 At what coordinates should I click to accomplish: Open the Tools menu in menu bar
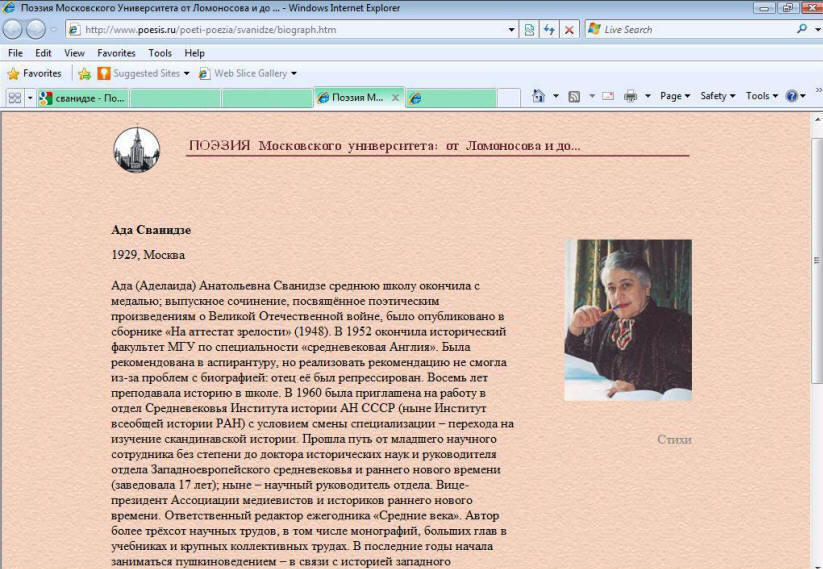point(160,53)
